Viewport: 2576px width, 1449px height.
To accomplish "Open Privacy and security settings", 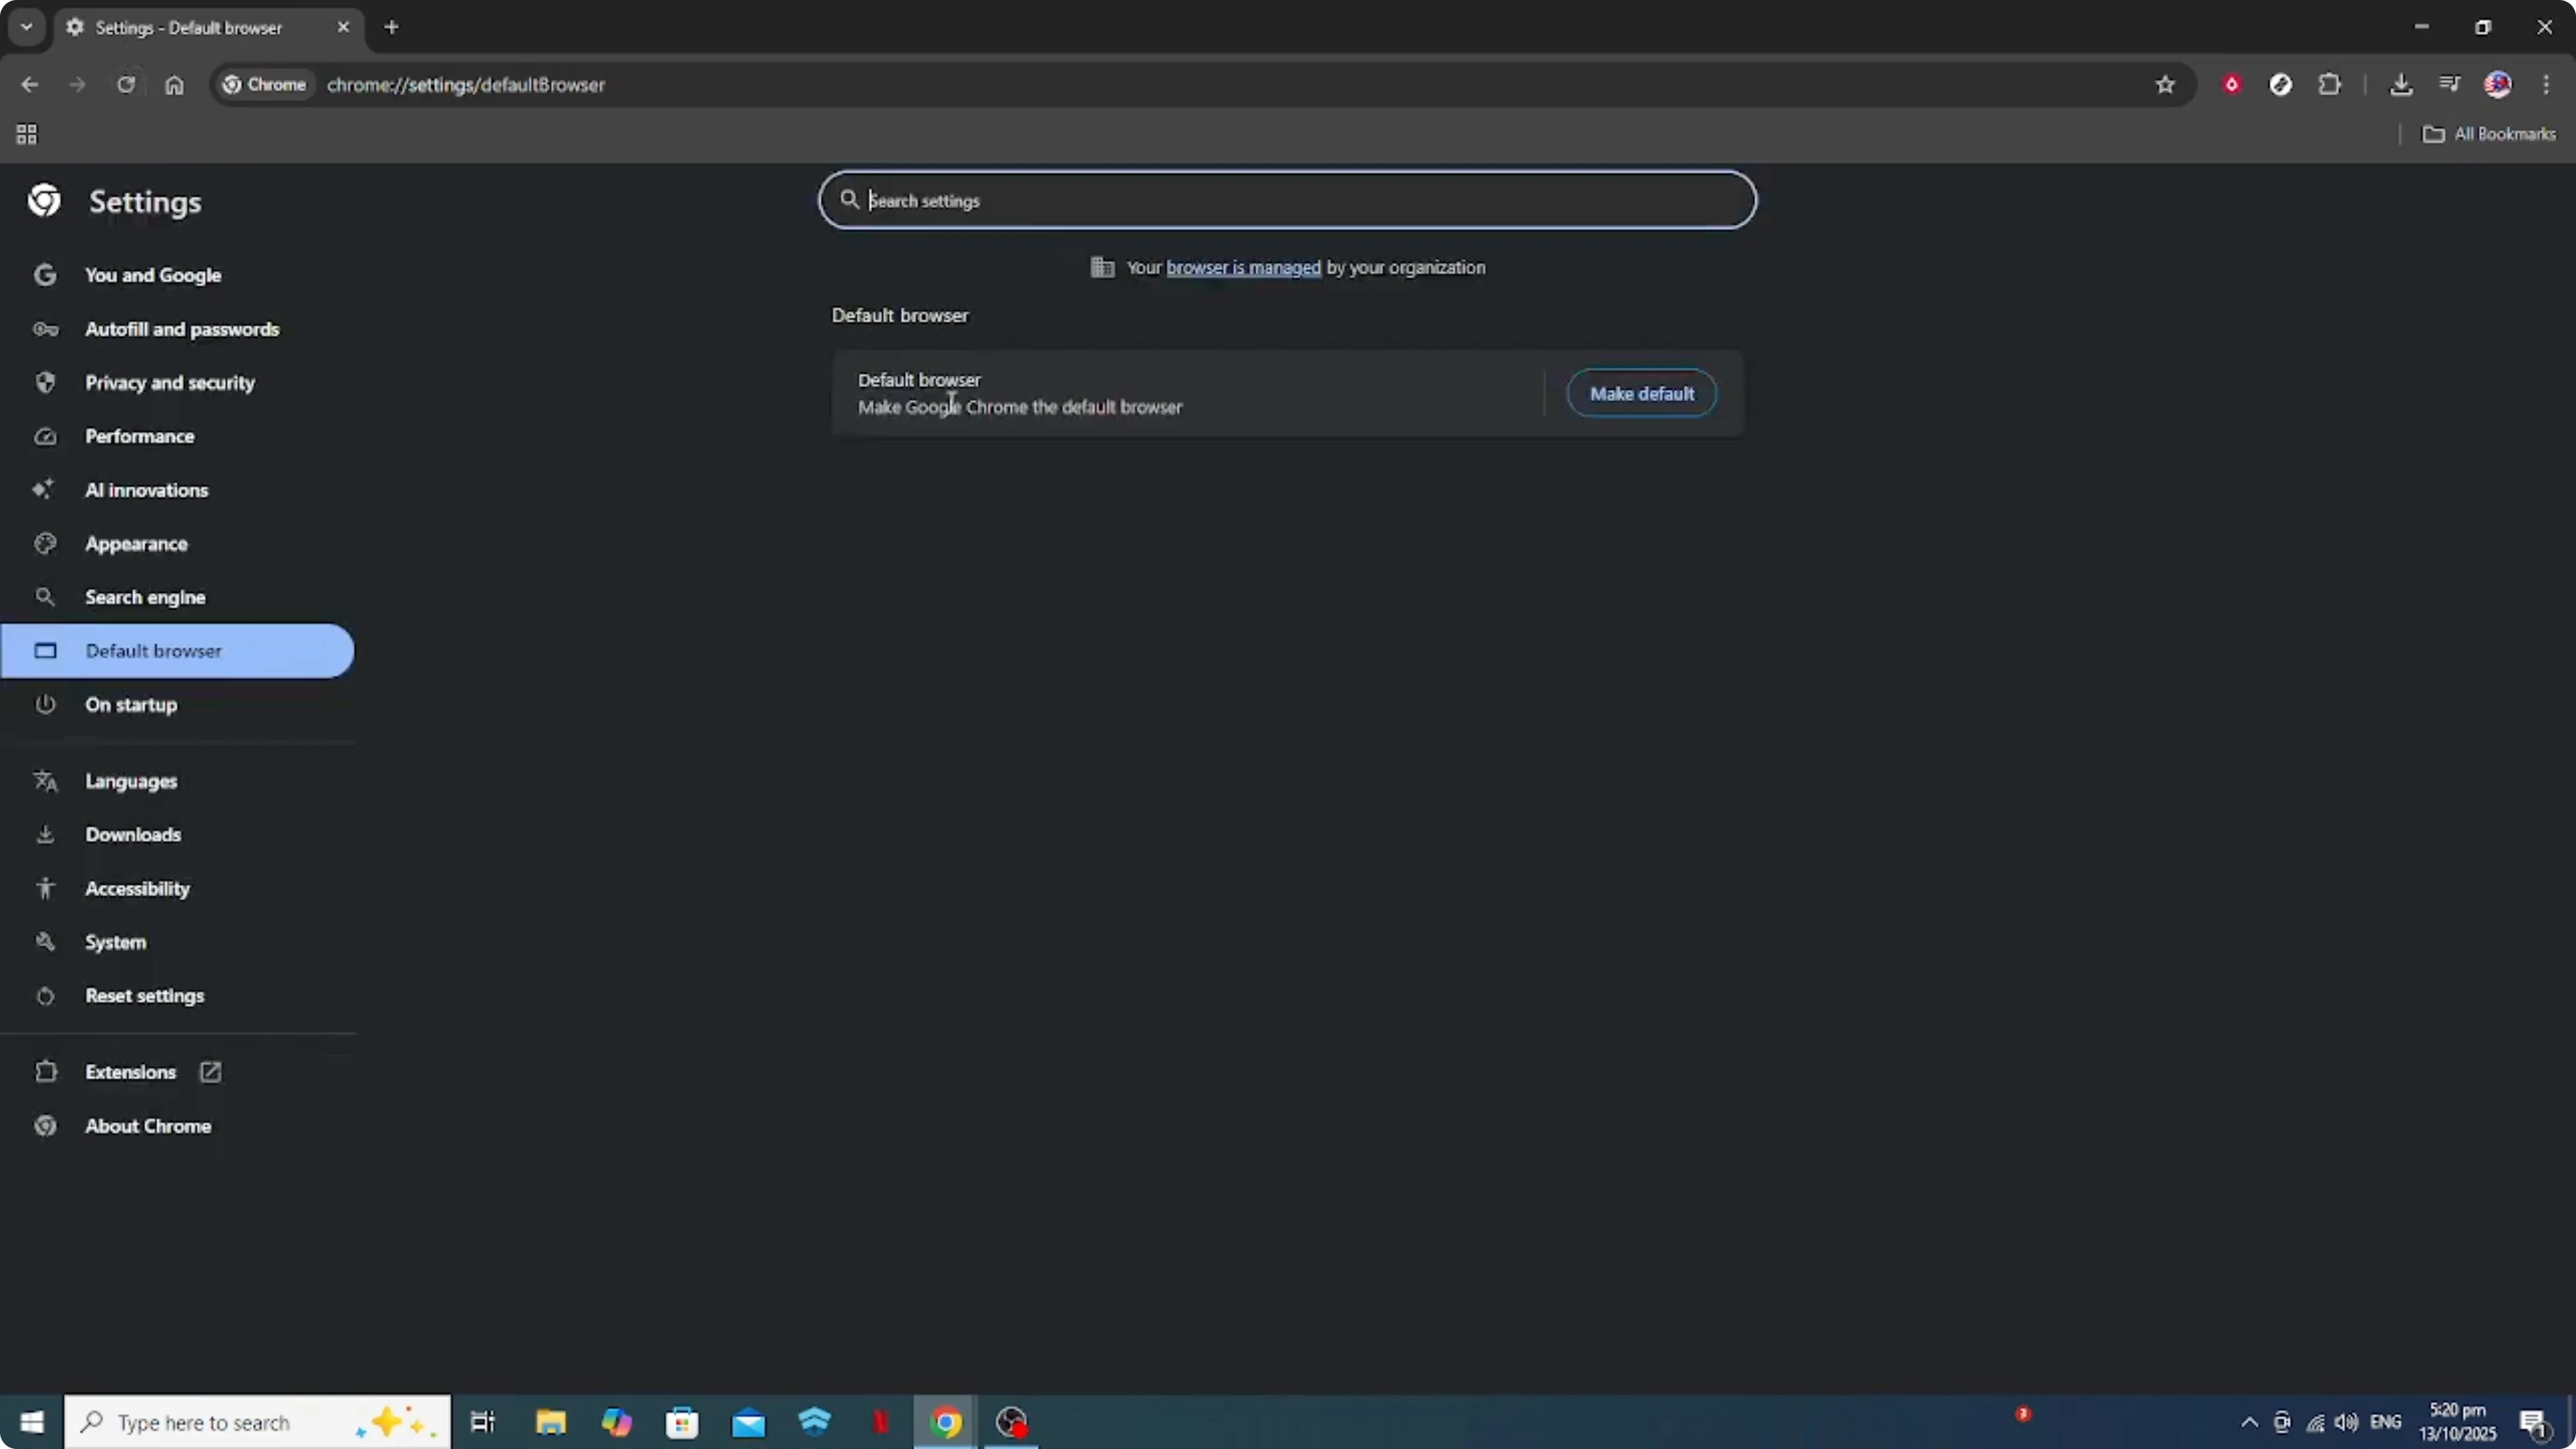I will (x=169, y=383).
